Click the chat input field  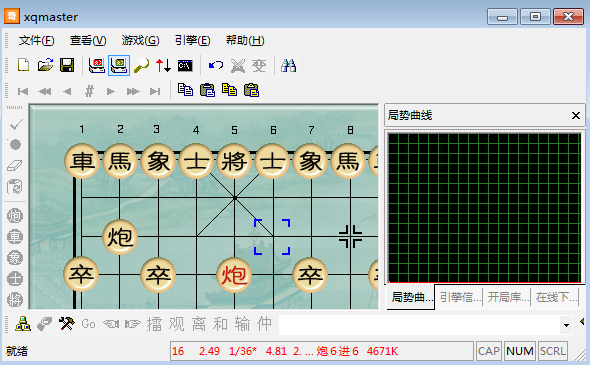420,325
